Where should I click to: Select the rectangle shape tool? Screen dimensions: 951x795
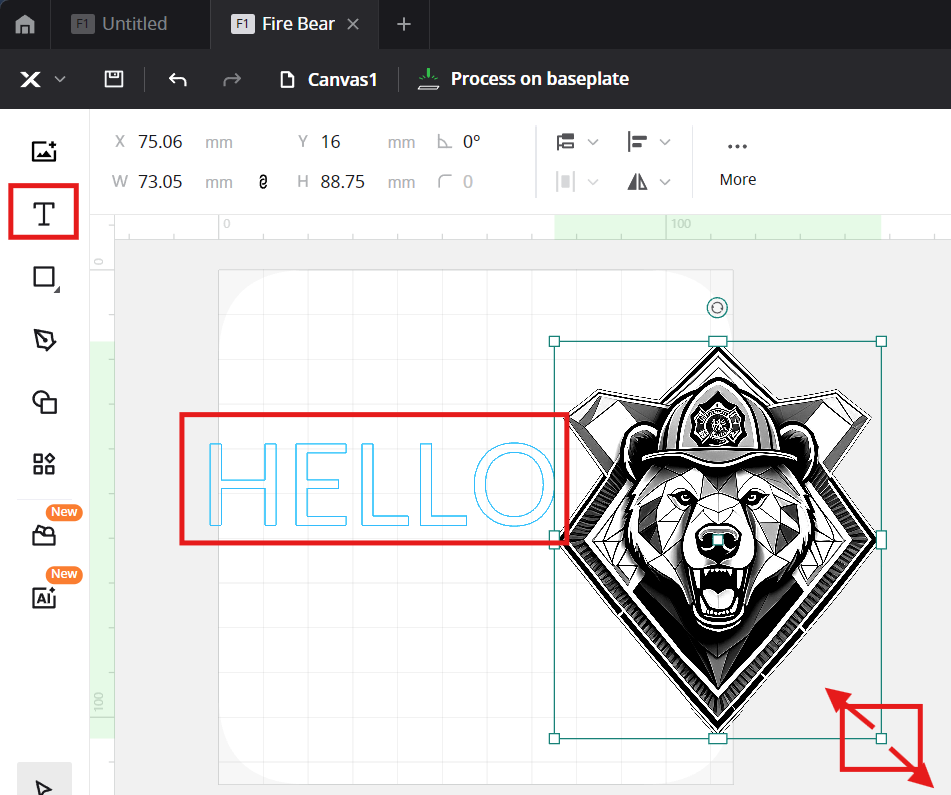pos(45,278)
